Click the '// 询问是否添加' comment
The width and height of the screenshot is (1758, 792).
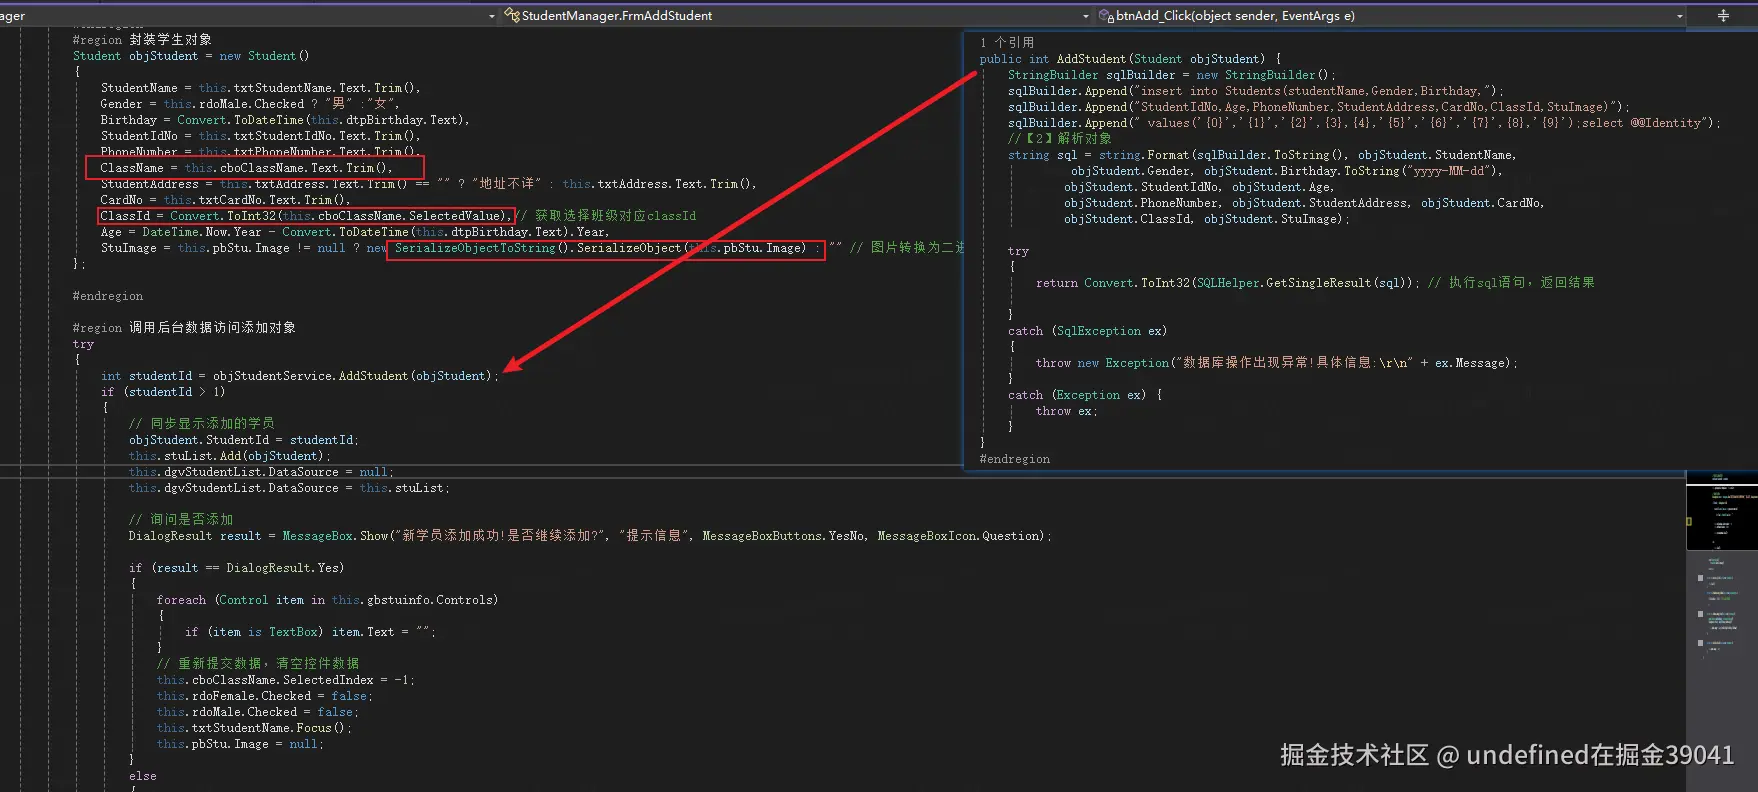(x=181, y=520)
